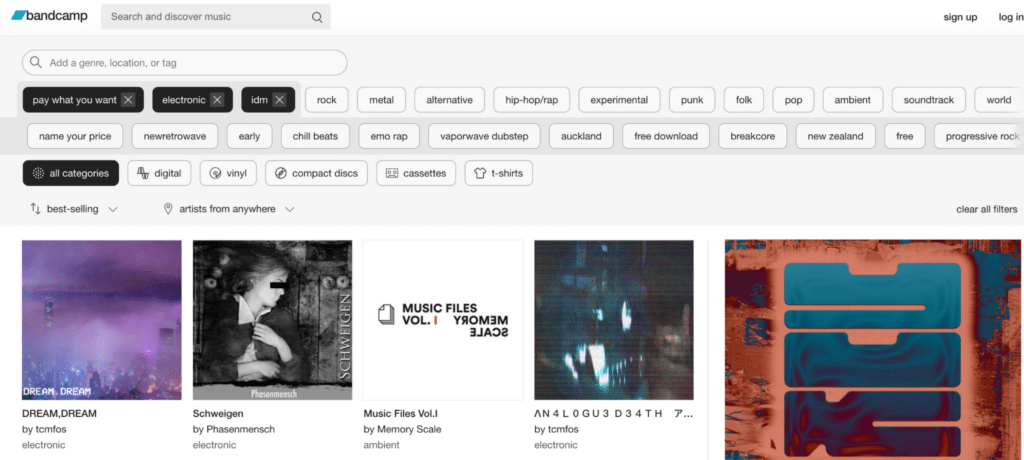Select the 'new zealand' tag

(x=835, y=137)
